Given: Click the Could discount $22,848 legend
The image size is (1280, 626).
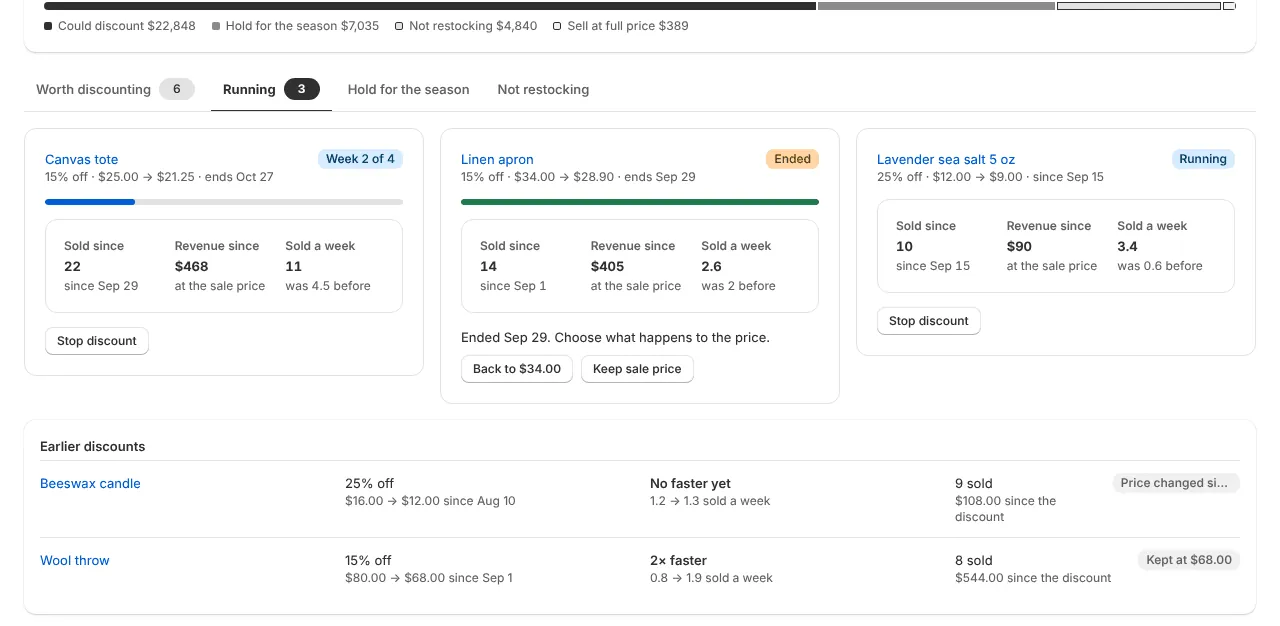Looking at the screenshot, I should click(120, 26).
